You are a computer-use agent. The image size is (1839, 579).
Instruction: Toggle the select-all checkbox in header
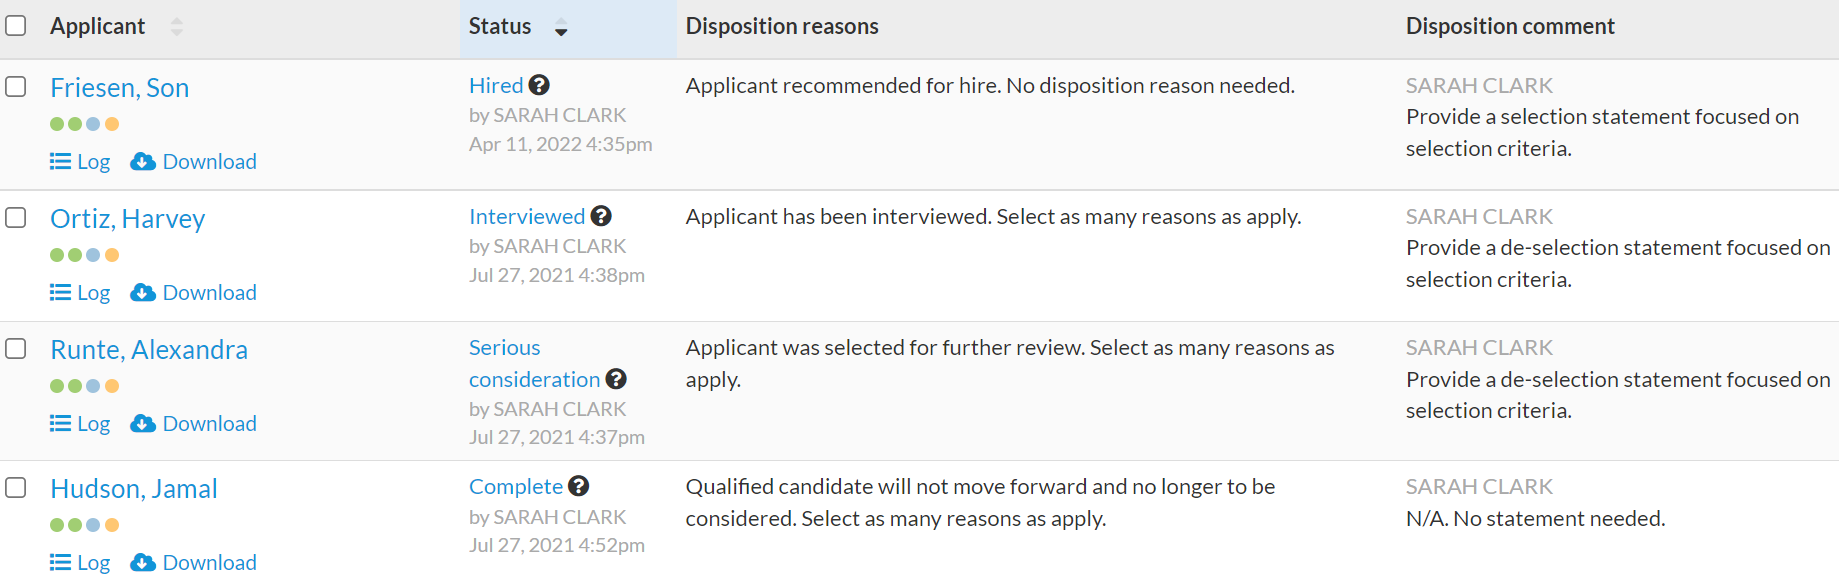tap(16, 25)
